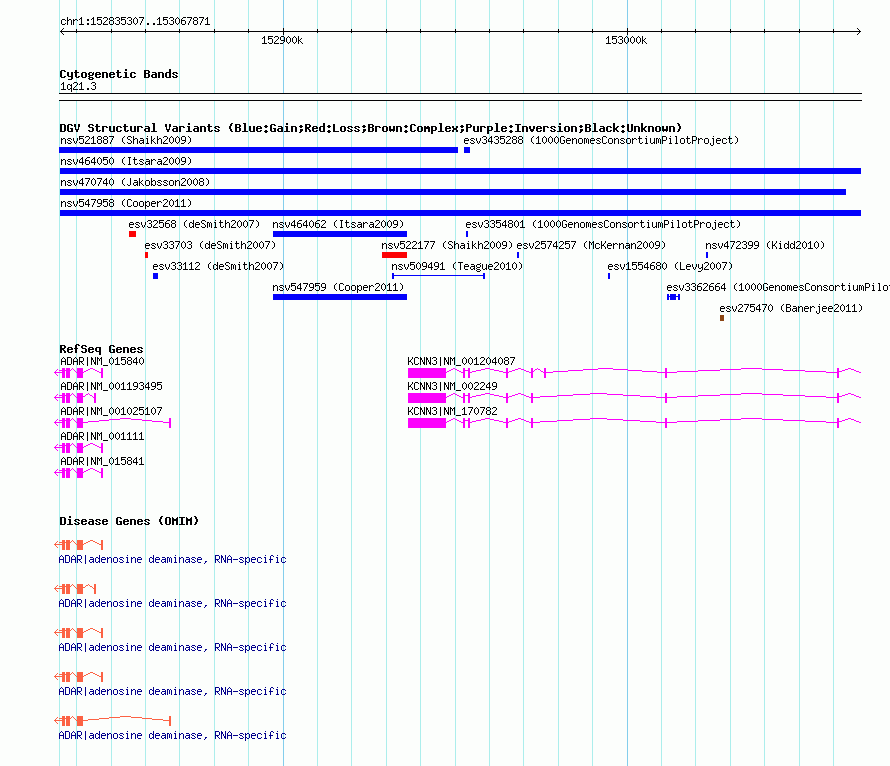Screen dimensions: 890x766
Task: Click the red nsv522177 loss bar
Action: click(394, 255)
